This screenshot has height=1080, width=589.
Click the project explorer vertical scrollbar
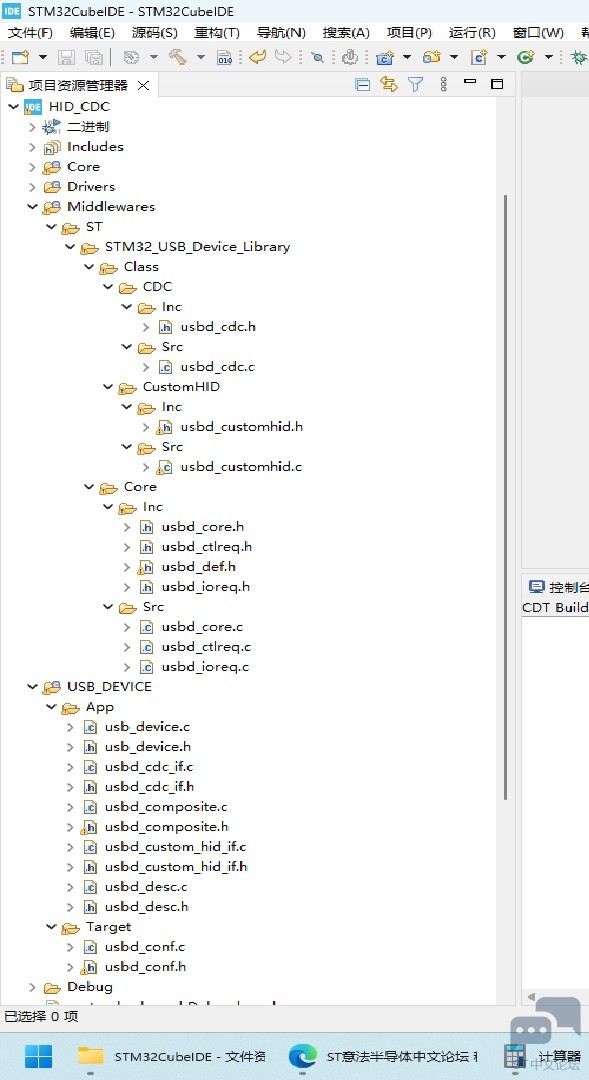pyautogui.click(x=505, y=496)
